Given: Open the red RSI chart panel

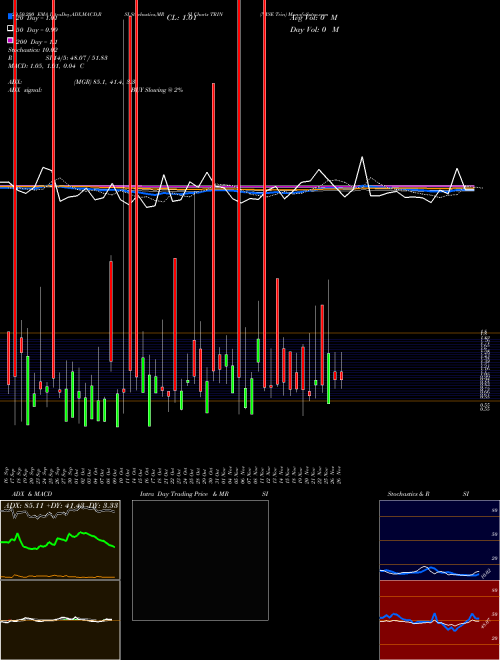Looking at the screenshot, I should (x=439, y=620).
